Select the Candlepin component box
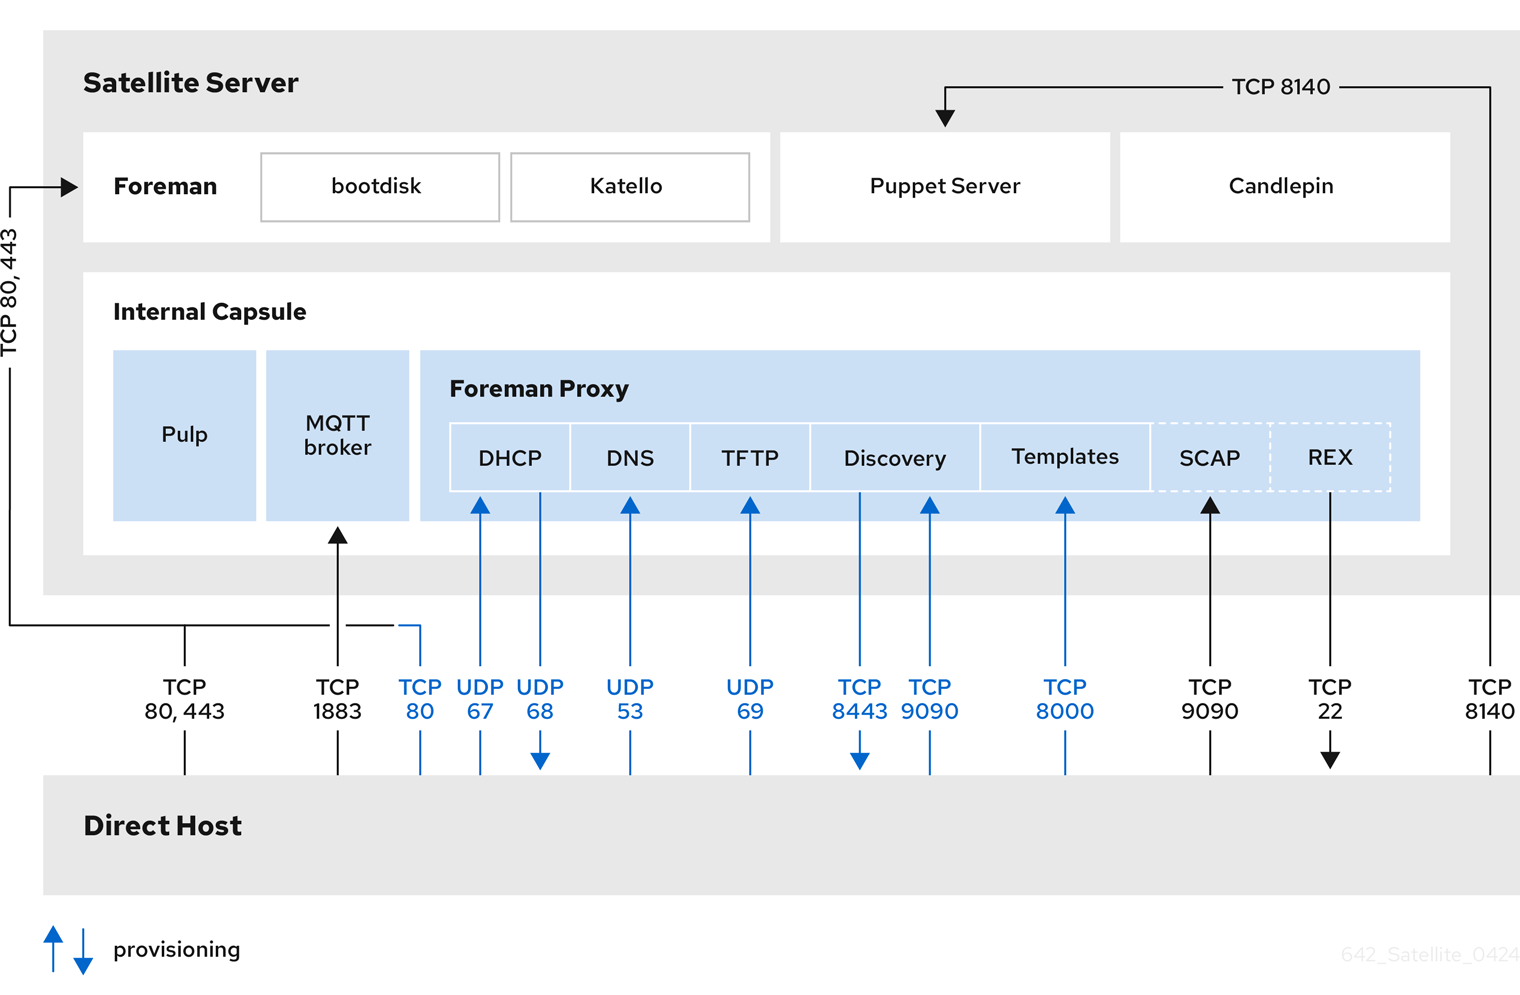1520x995 pixels. pyautogui.click(x=1284, y=187)
